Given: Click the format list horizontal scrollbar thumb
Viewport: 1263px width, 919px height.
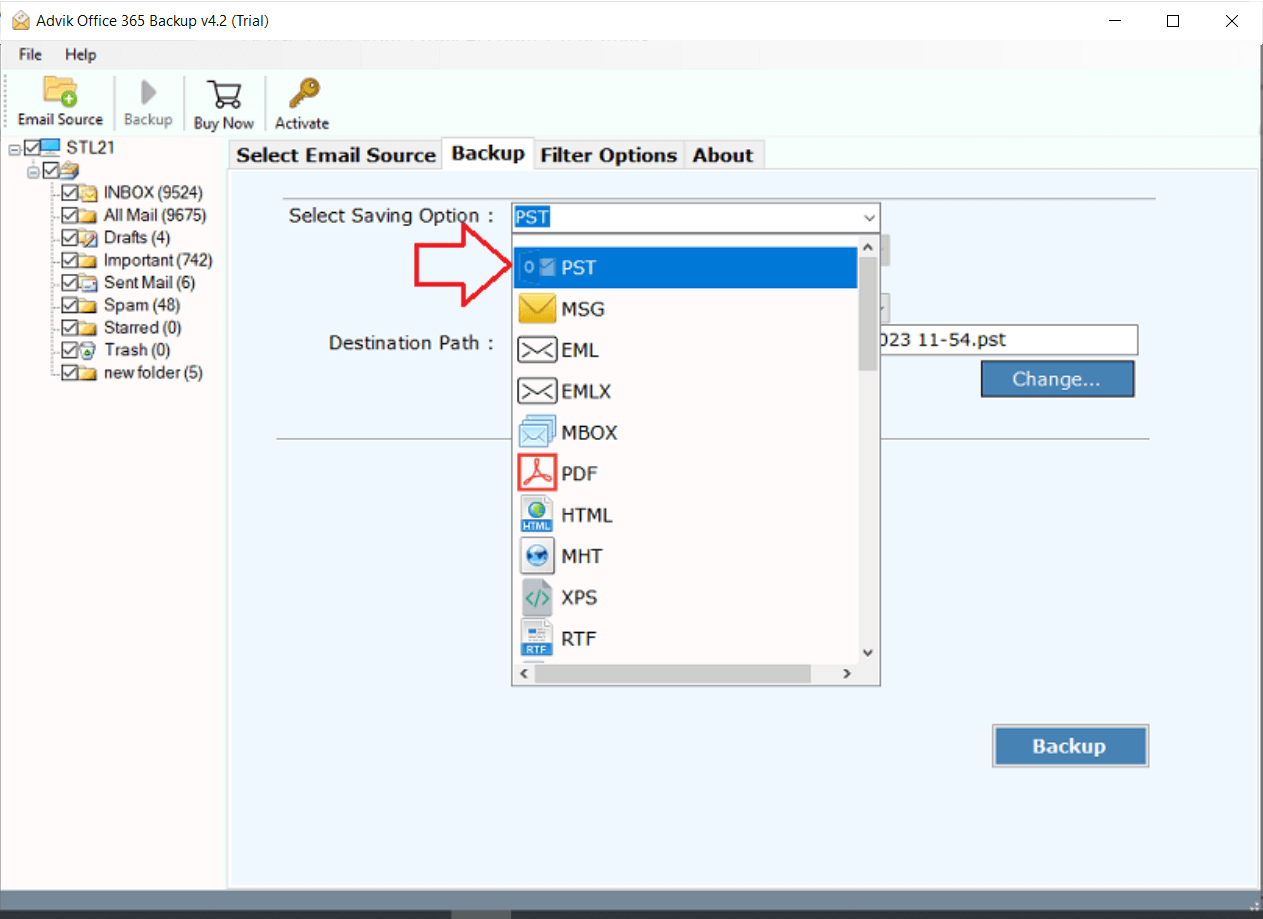Looking at the screenshot, I should pyautogui.click(x=672, y=674).
